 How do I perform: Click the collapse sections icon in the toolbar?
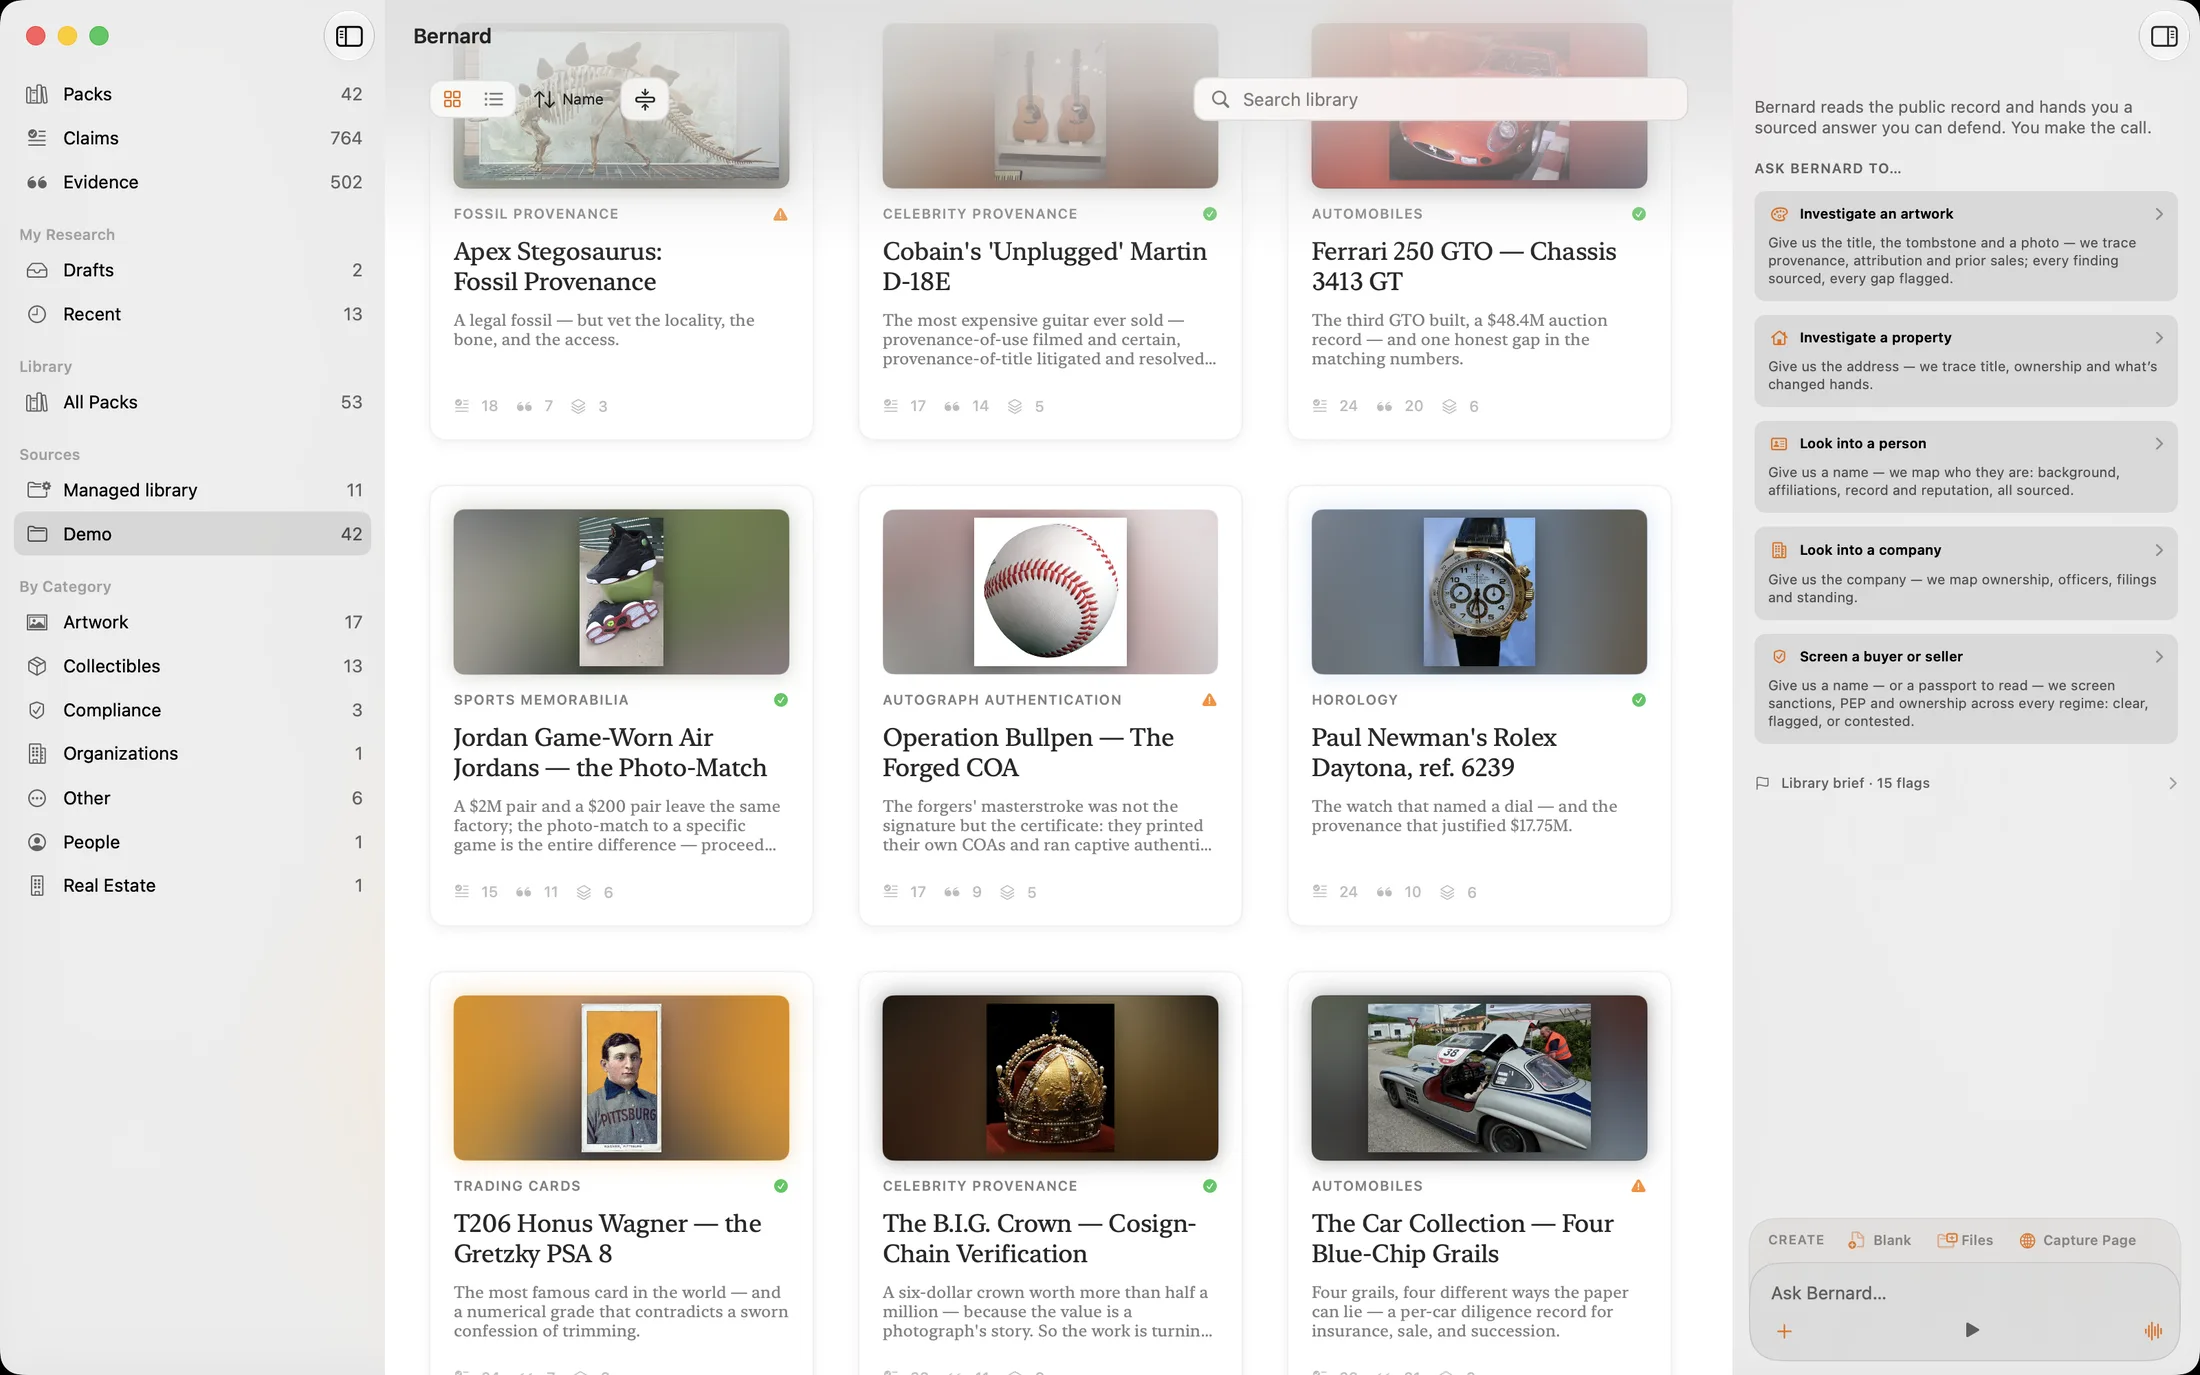pyautogui.click(x=645, y=99)
